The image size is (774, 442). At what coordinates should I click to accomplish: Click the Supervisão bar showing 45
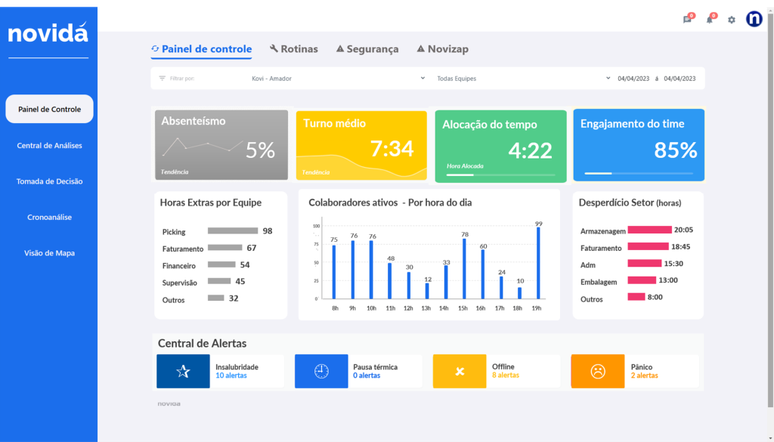pyautogui.click(x=219, y=281)
